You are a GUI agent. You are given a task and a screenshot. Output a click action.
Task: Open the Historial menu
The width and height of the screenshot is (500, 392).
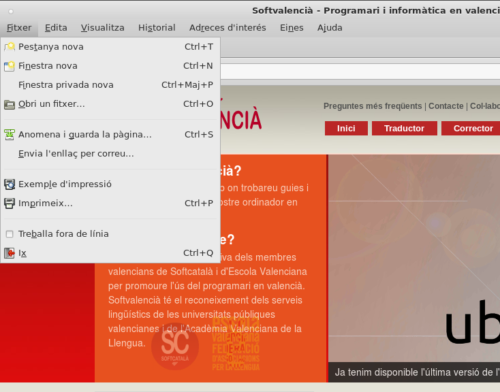click(x=157, y=28)
